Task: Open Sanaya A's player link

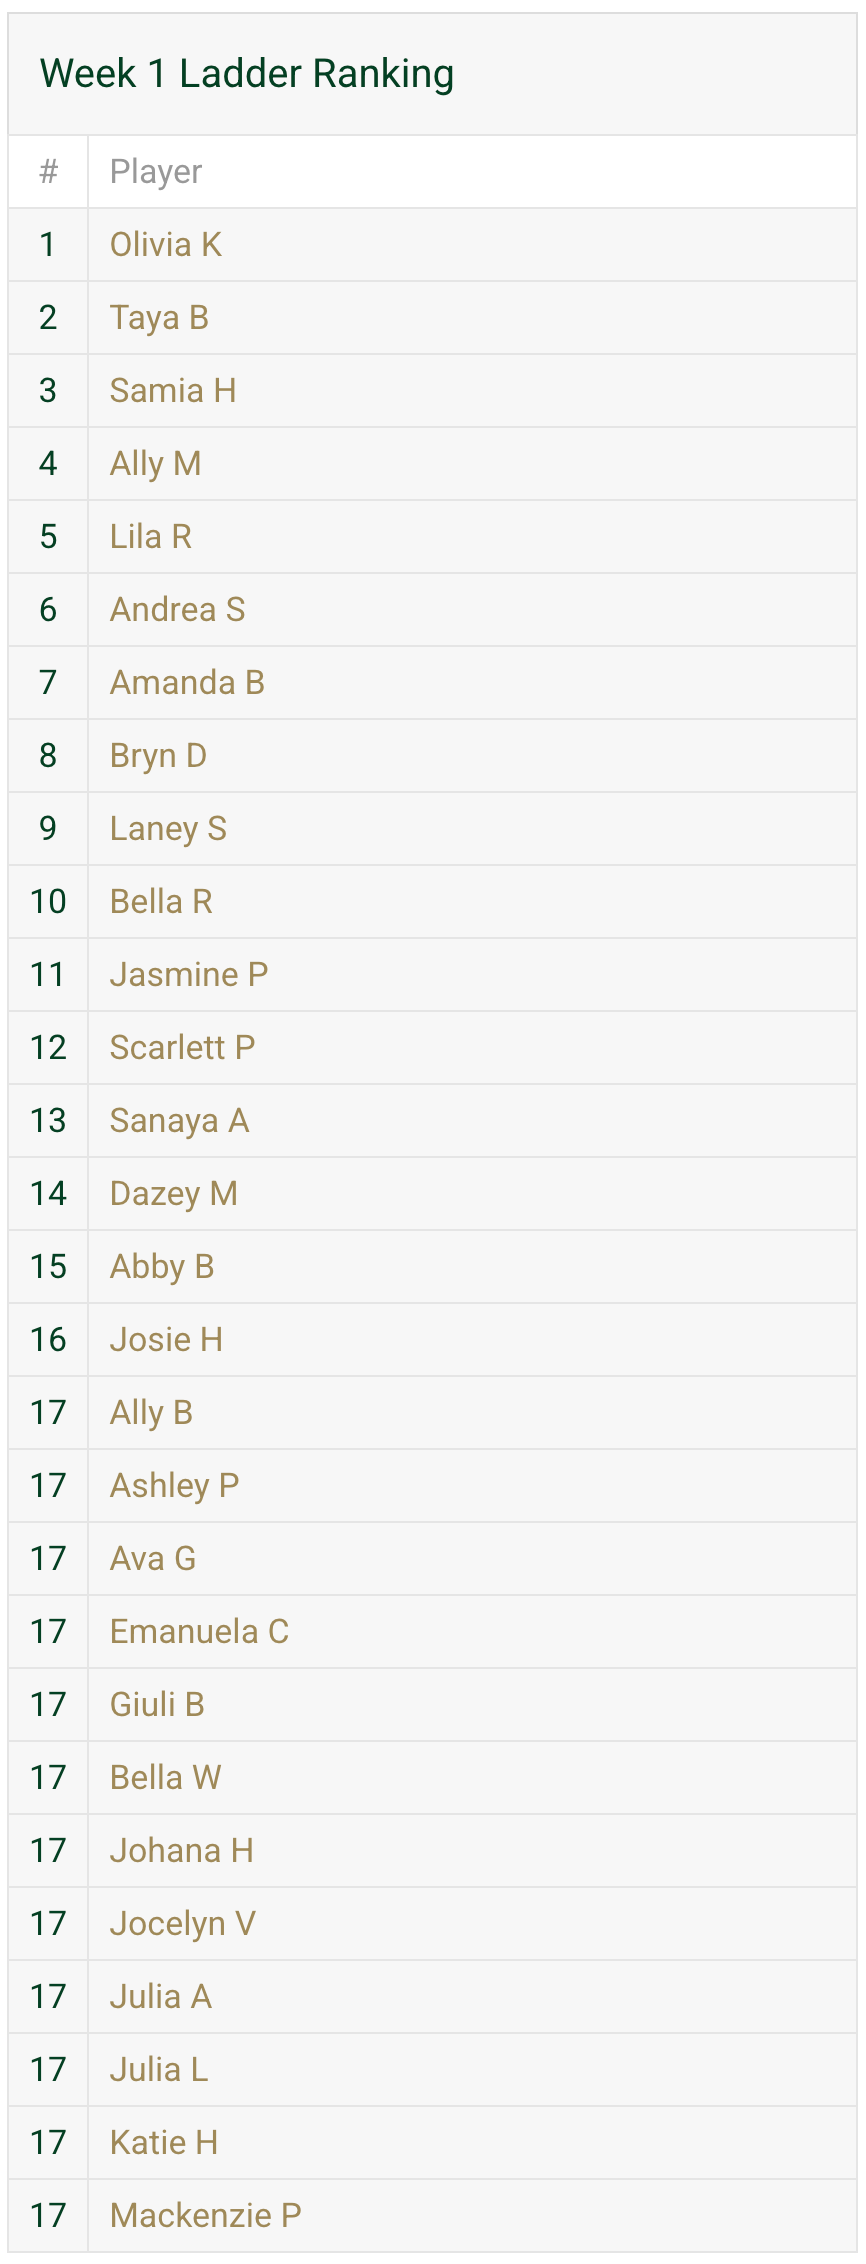Action: point(179,1121)
